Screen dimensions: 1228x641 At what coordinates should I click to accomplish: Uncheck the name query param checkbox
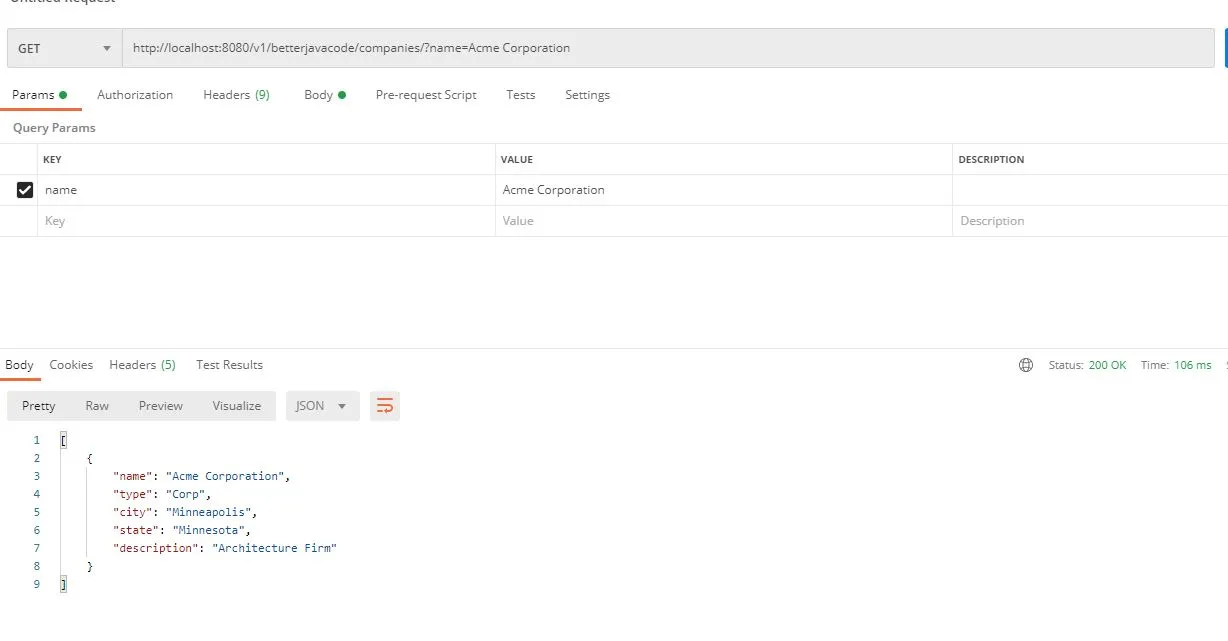pos(25,190)
